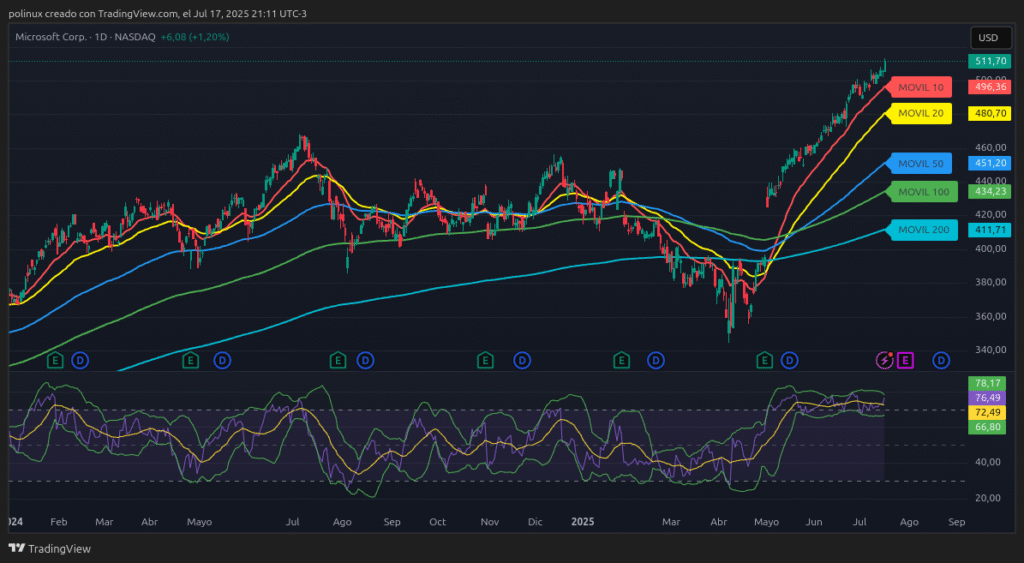
Task: Click the yellow MOVIL 20 label
Action: pos(920,114)
